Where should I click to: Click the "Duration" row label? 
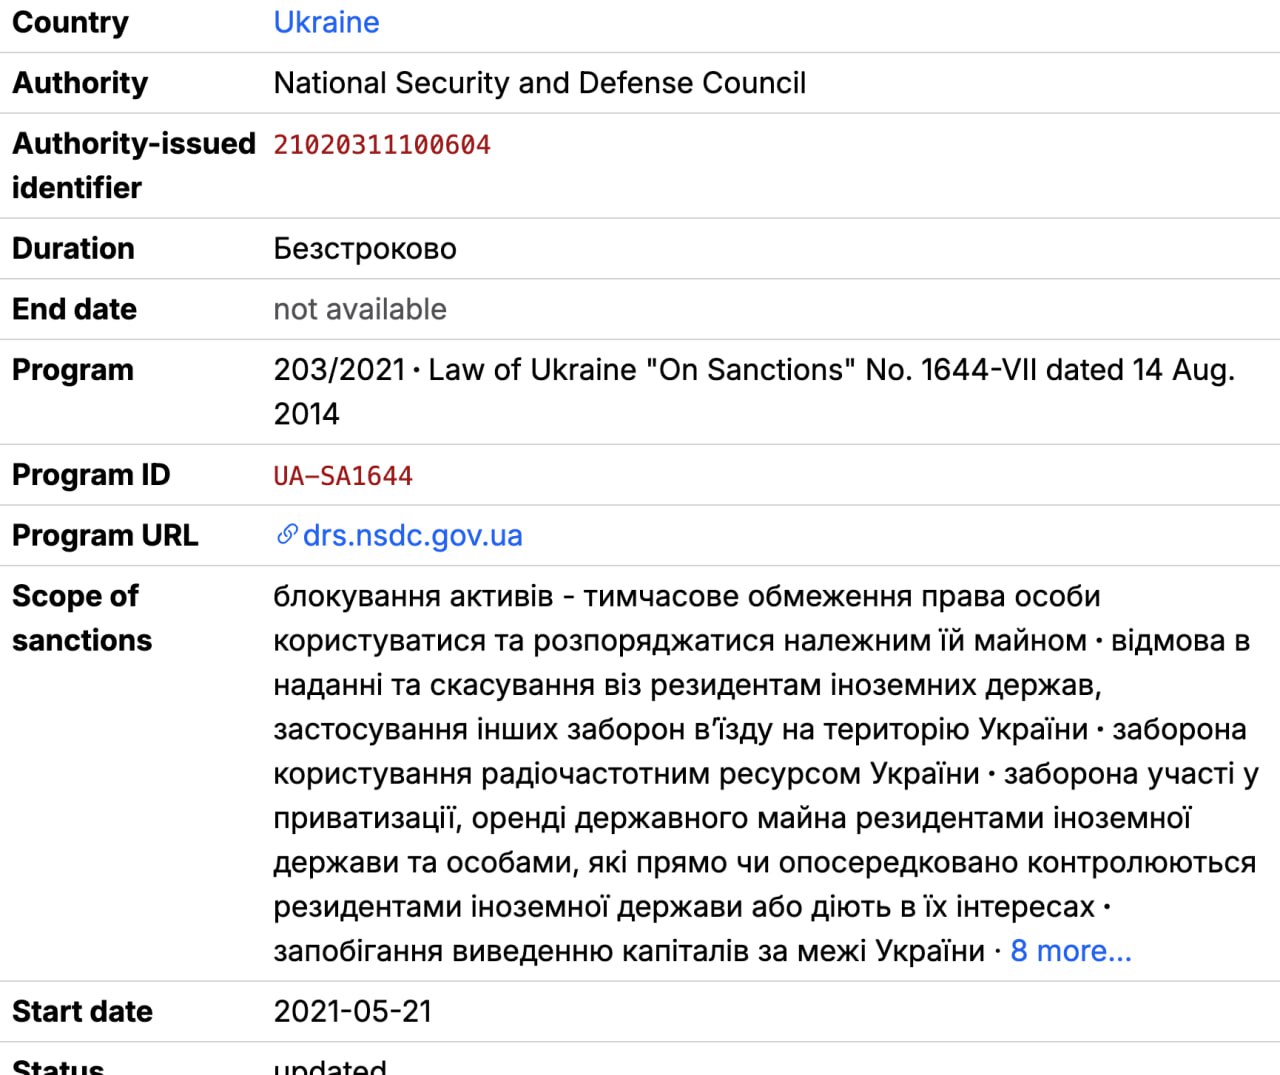[x=73, y=248]
